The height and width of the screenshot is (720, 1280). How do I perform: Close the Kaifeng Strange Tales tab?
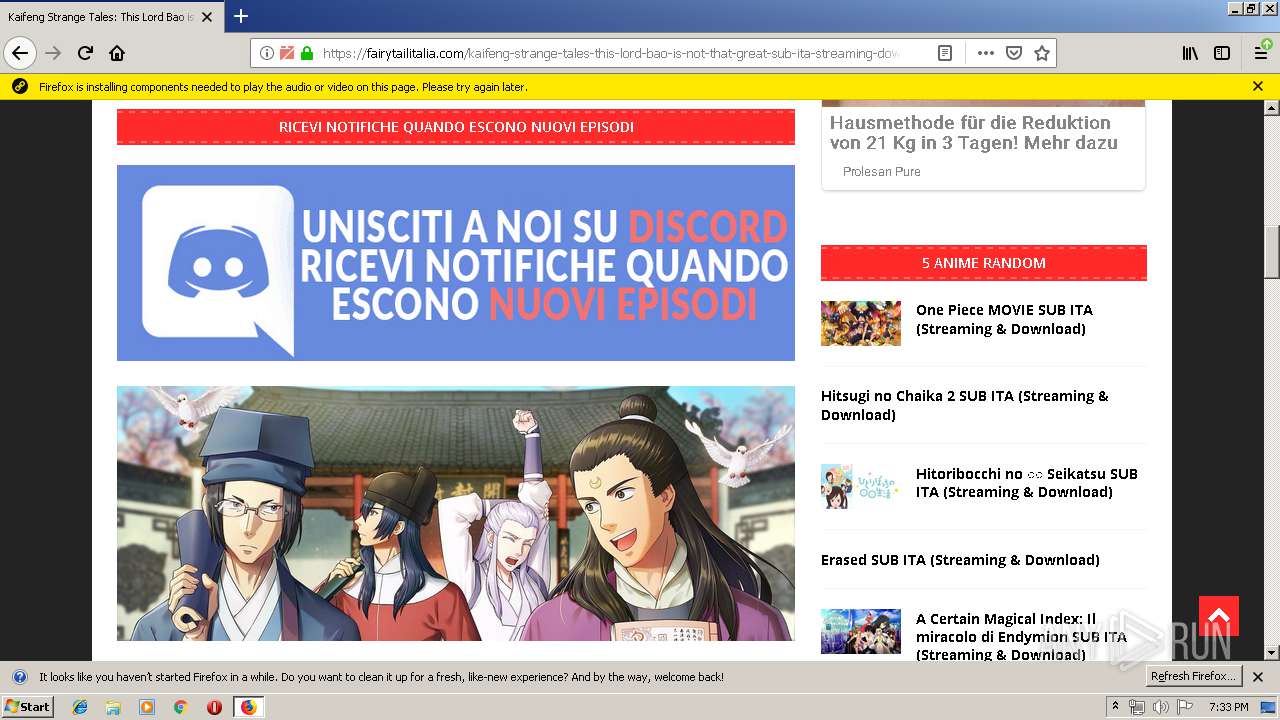(x=208, y=17)
